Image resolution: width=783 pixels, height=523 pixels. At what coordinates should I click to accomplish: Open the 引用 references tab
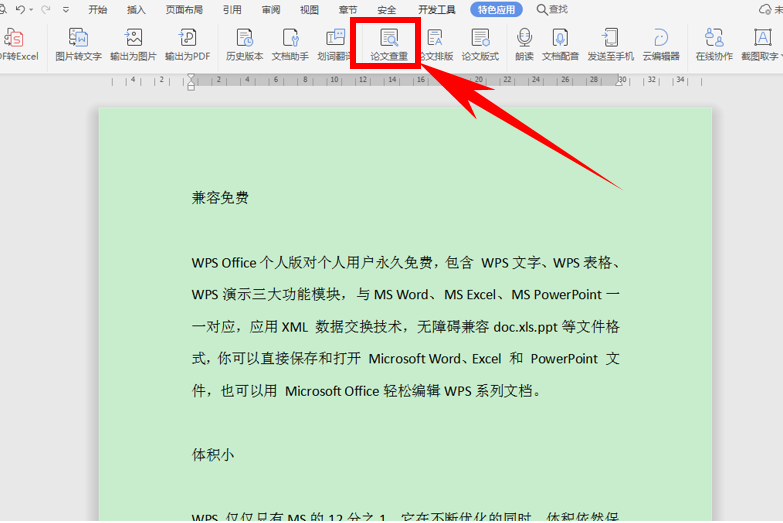click(x=232, y=9)
